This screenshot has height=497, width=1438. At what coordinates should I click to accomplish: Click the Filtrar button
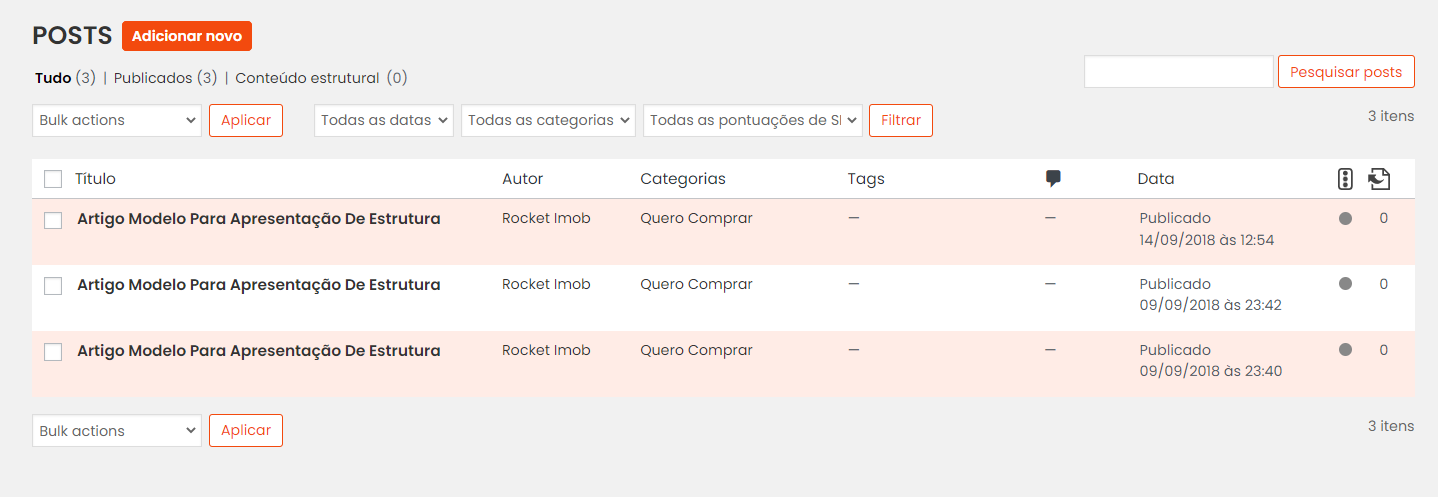tap(901, 120)
